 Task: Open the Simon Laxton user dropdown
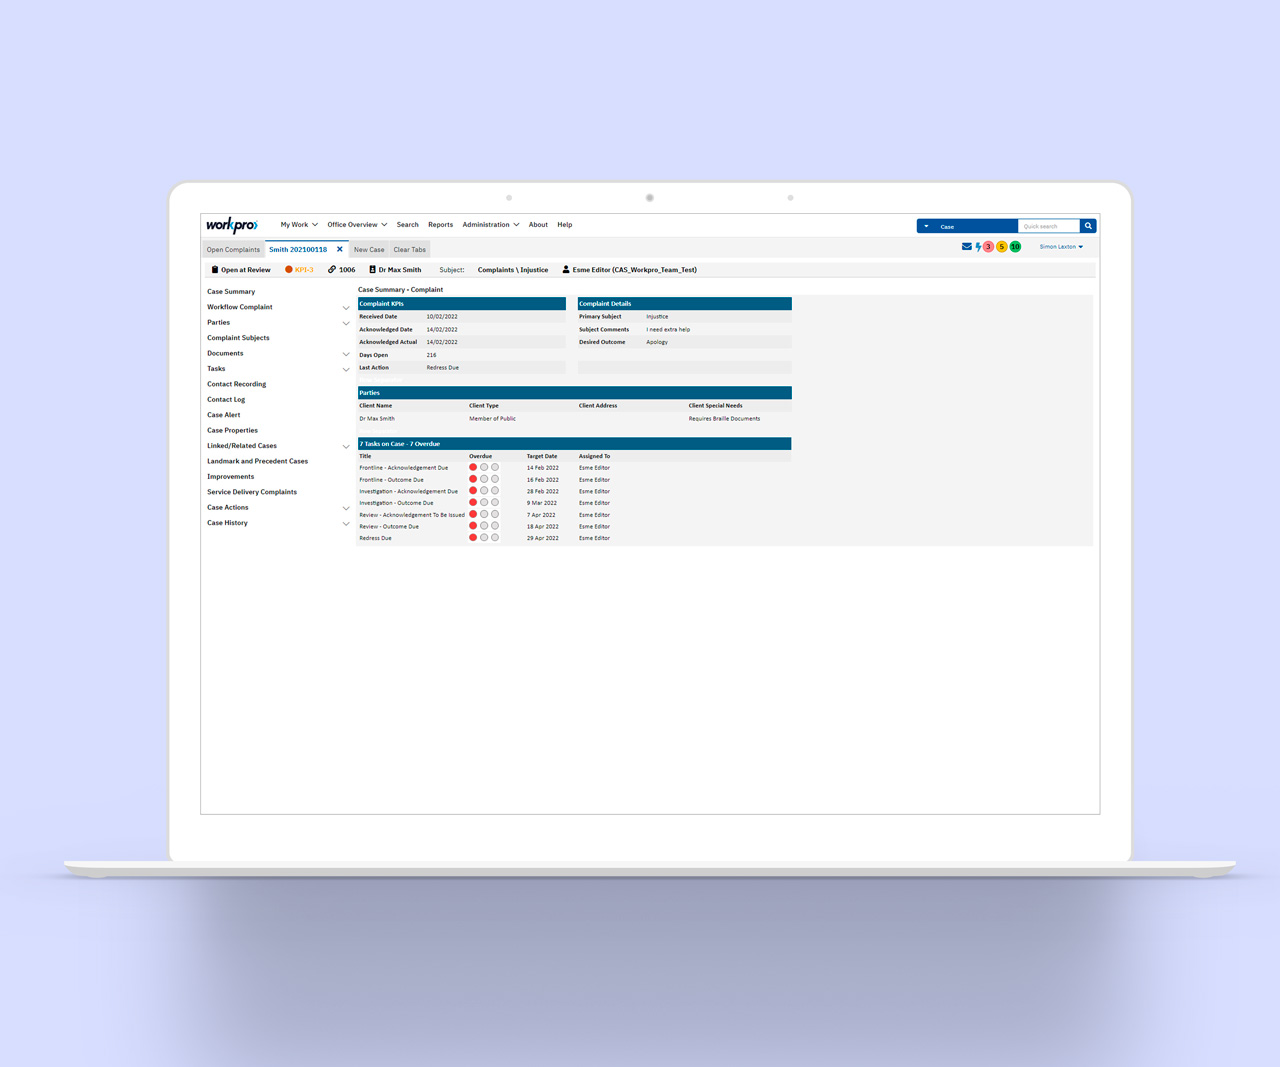coord(1060,246)
